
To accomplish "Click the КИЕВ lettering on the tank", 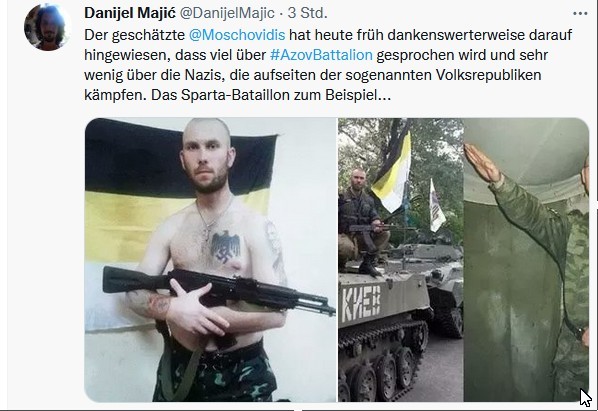I will [361, 304].
